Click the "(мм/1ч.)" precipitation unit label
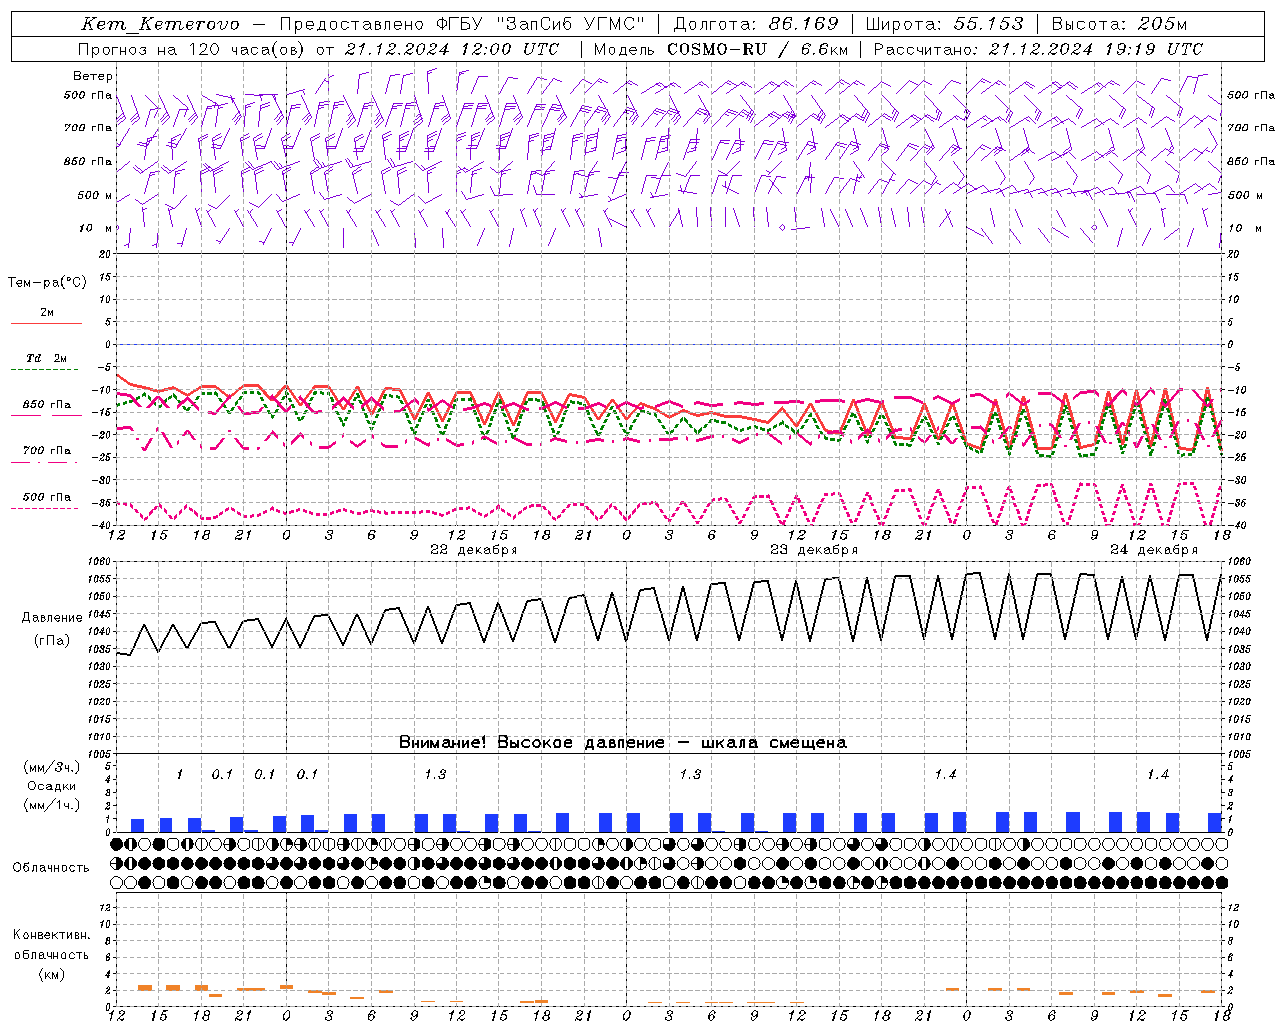Screen dimensions: 1280x1024 [x=52, y=805]
